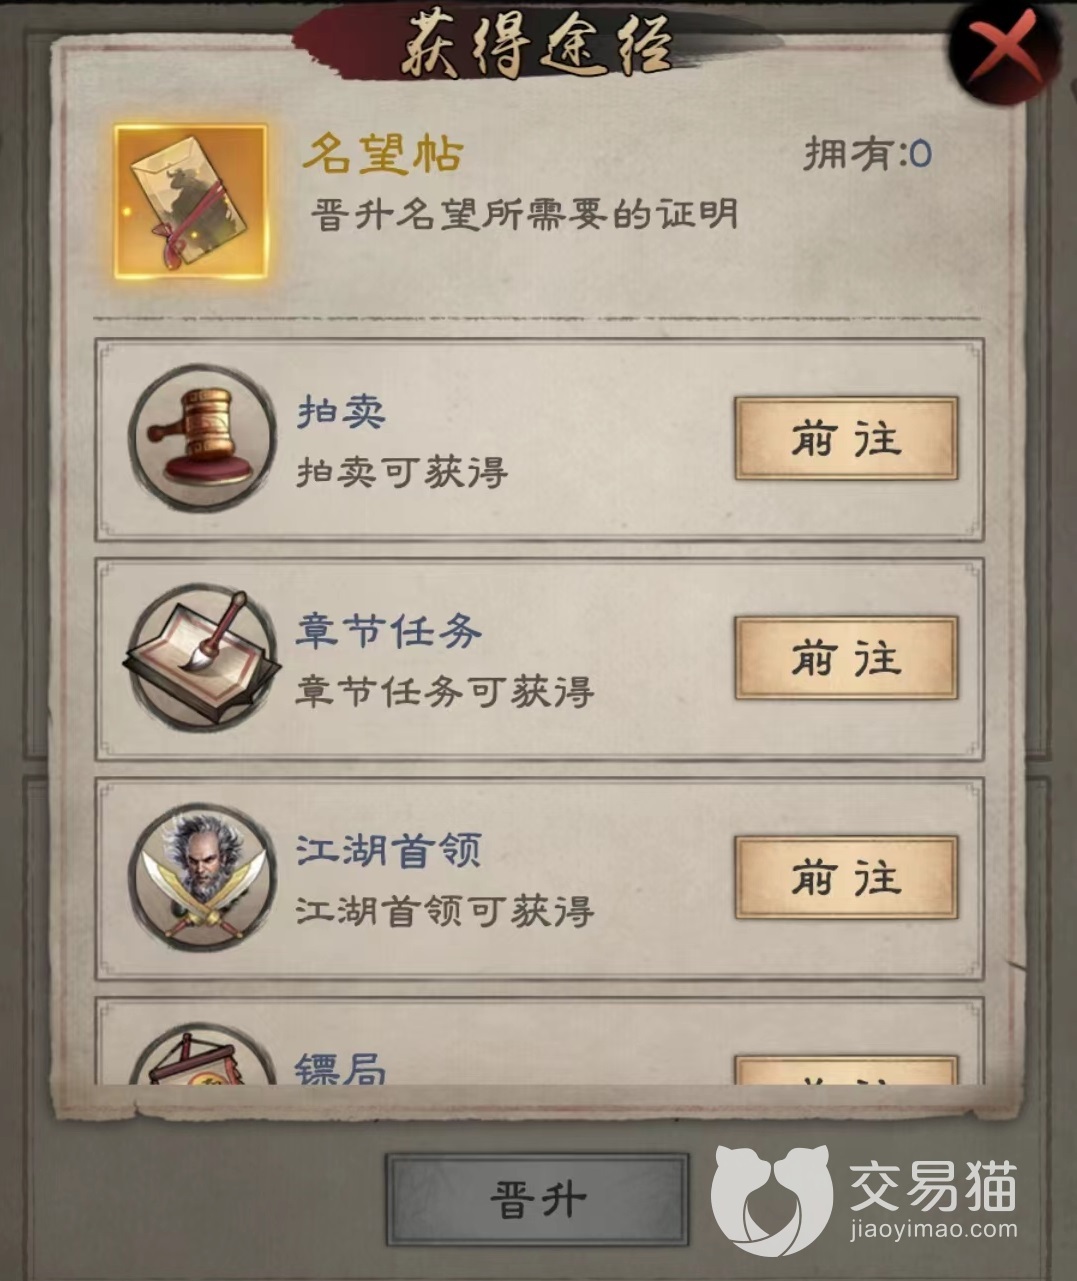The height and width of the screenshot is (1281, 1077).
Task: Select the 章节任务 title text
Action: pyautogui.click(x=388, y=631)
